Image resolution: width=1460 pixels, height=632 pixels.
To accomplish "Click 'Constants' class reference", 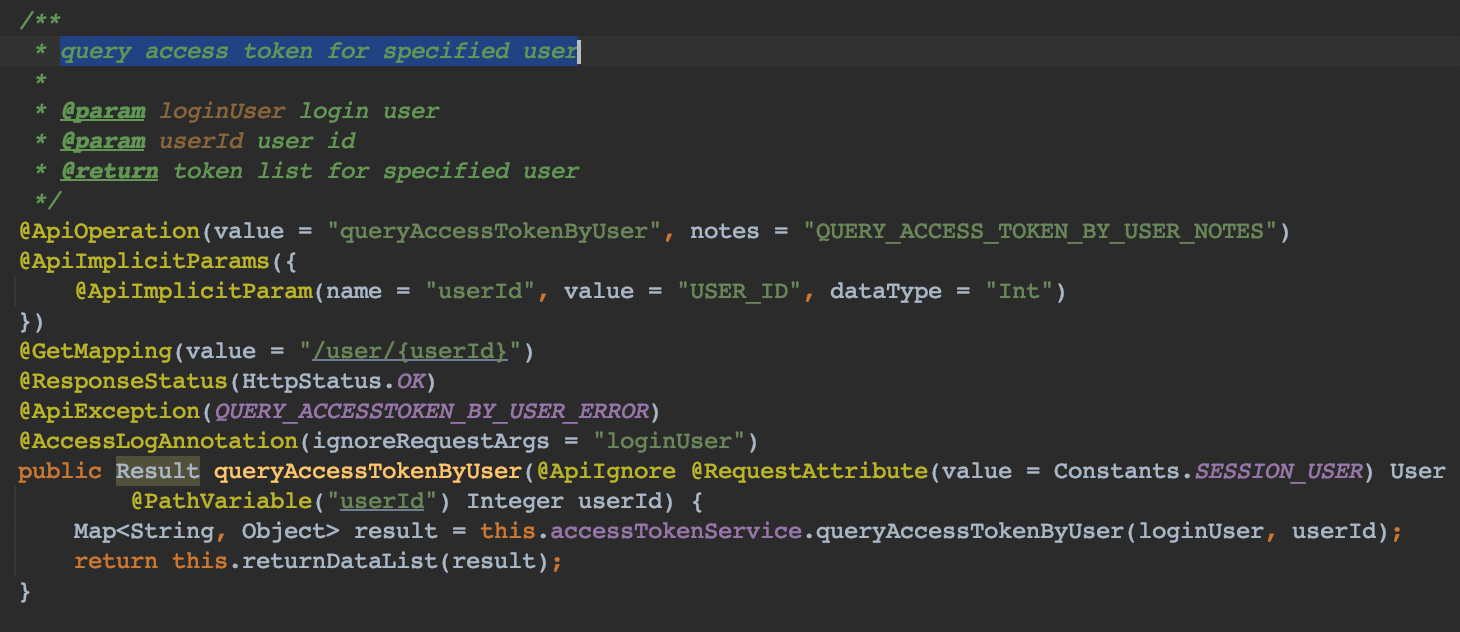I will click(1117, 471).
